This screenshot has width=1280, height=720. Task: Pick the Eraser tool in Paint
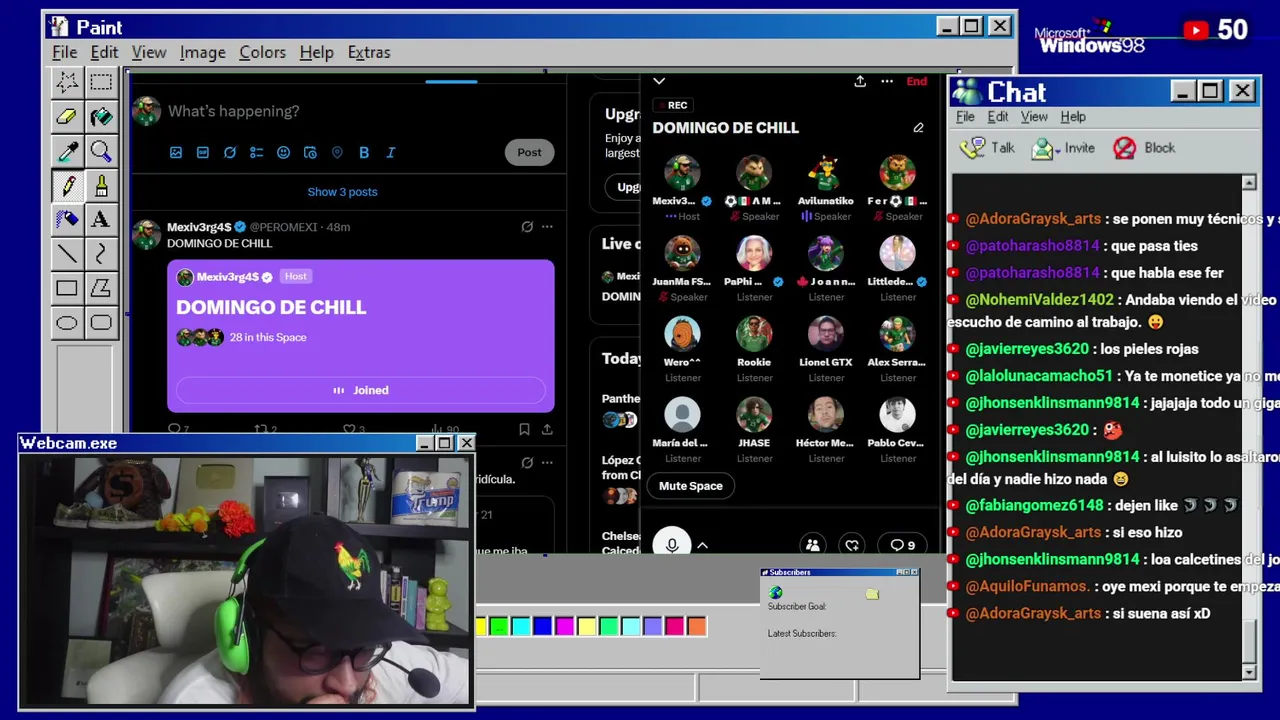[x=67, y=116]
